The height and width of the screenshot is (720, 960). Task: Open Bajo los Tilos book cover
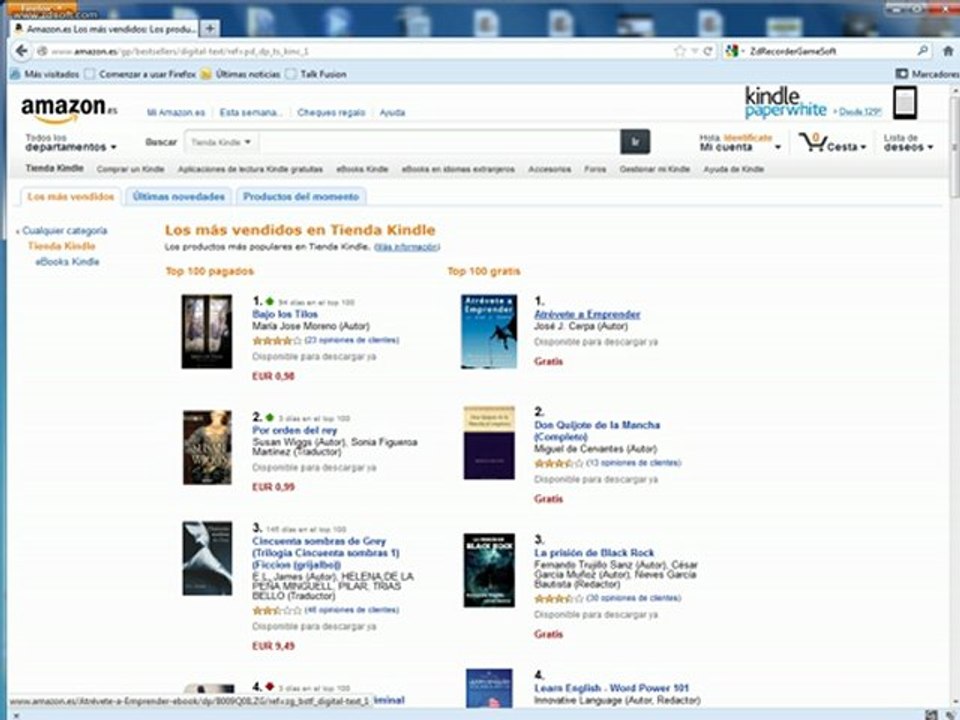coord(206,331)
